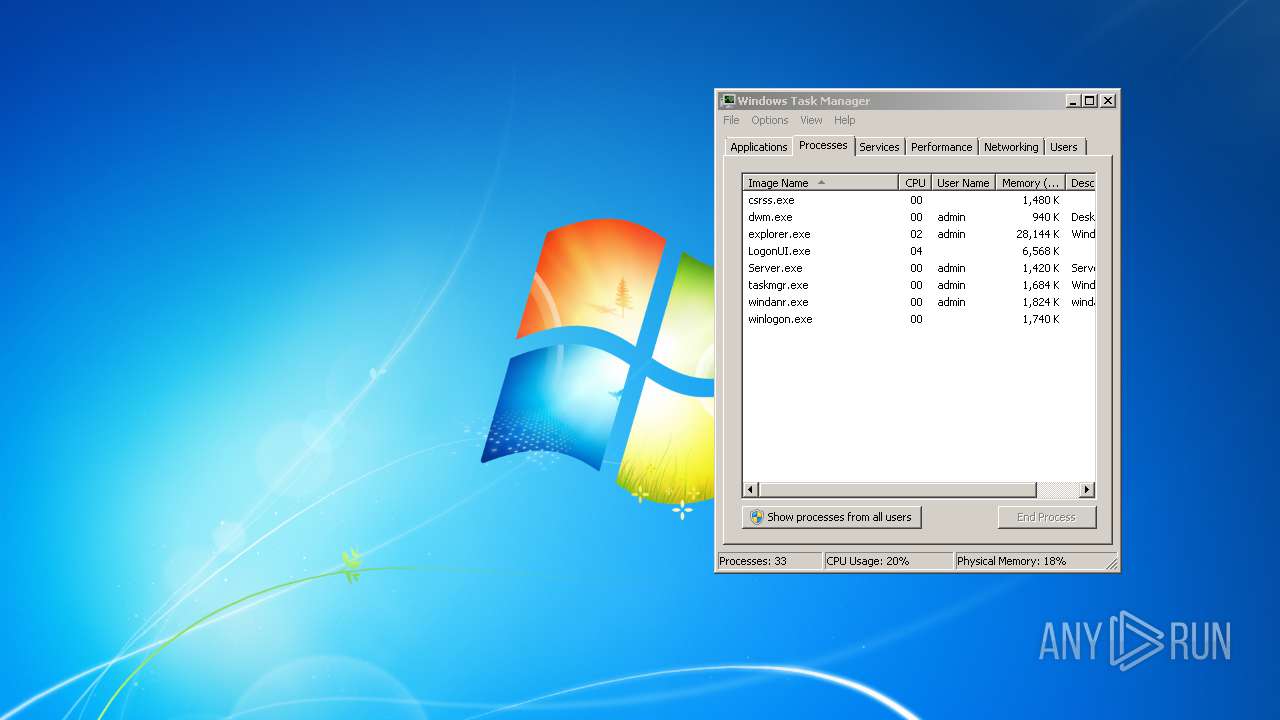This screenshot has height=720, width=1280.
Task: Close the Task Manager window
Action: click(1108, 101)
